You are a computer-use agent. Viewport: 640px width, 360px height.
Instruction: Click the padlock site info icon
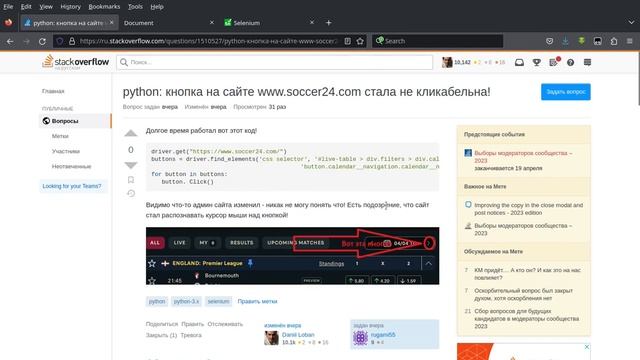coord(72,41)
